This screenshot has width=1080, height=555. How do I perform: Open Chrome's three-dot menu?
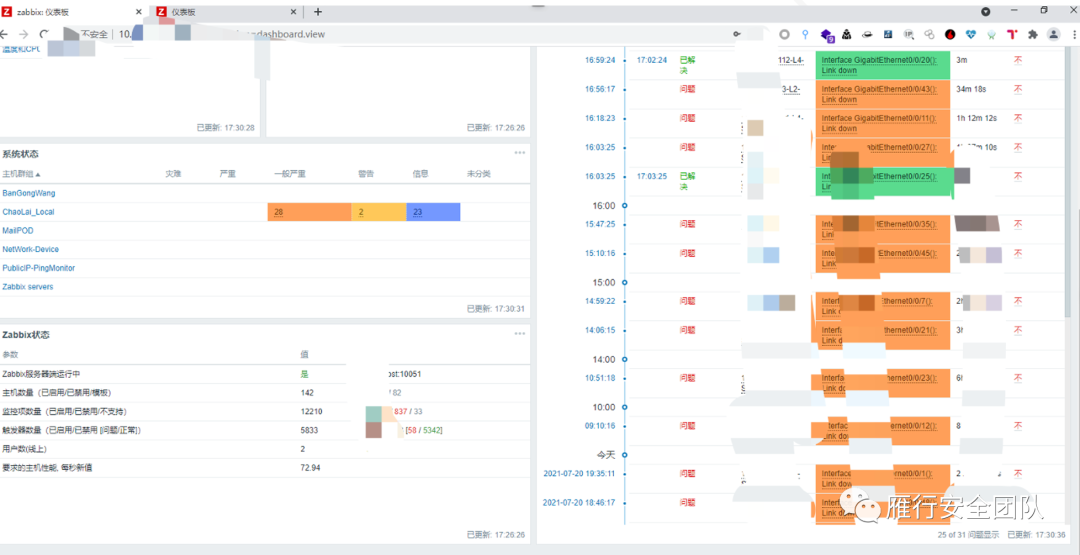1073,34
